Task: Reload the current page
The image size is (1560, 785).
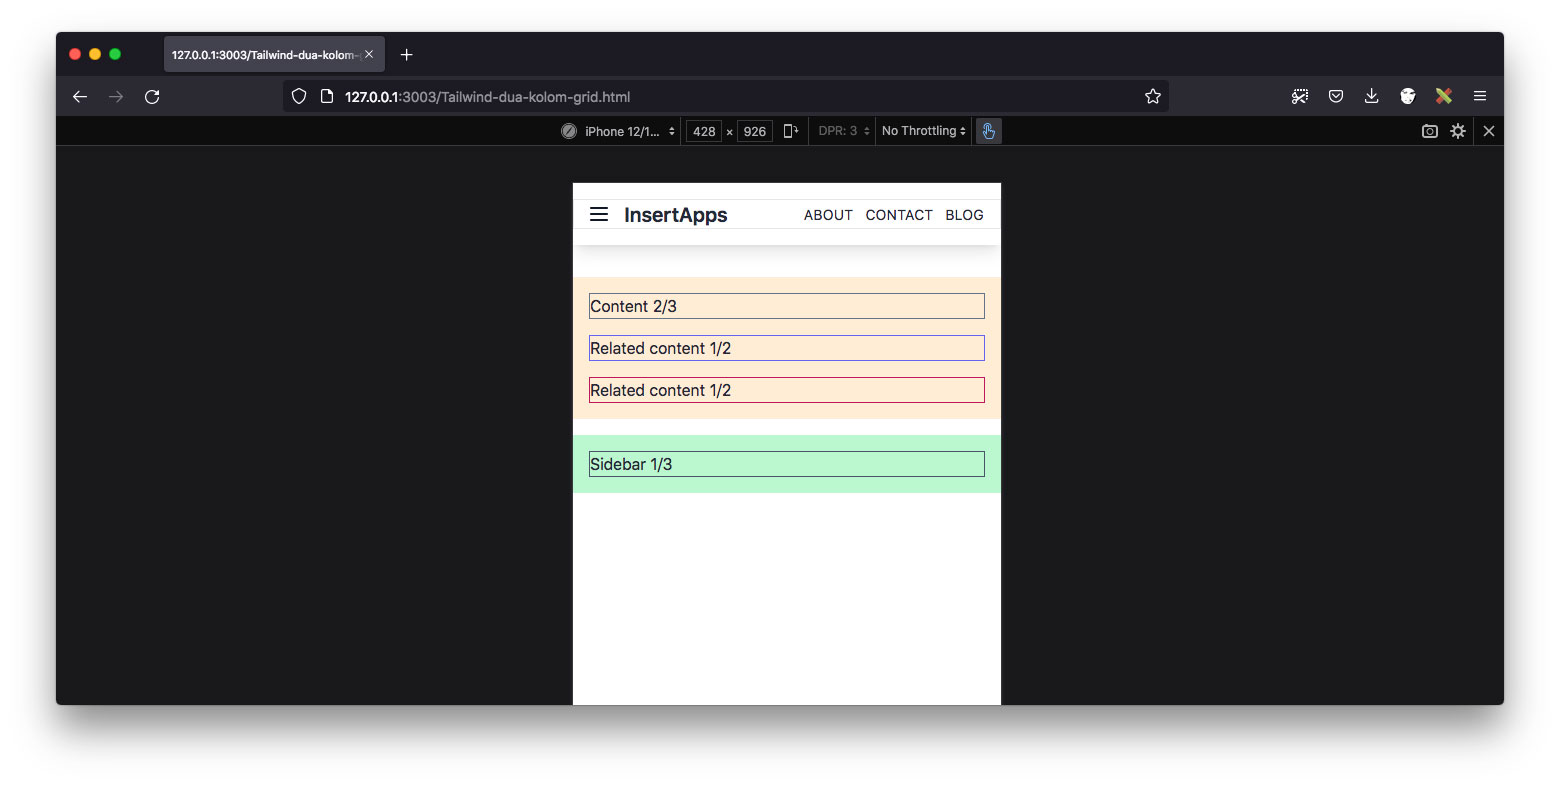Action: click(152, 97)
